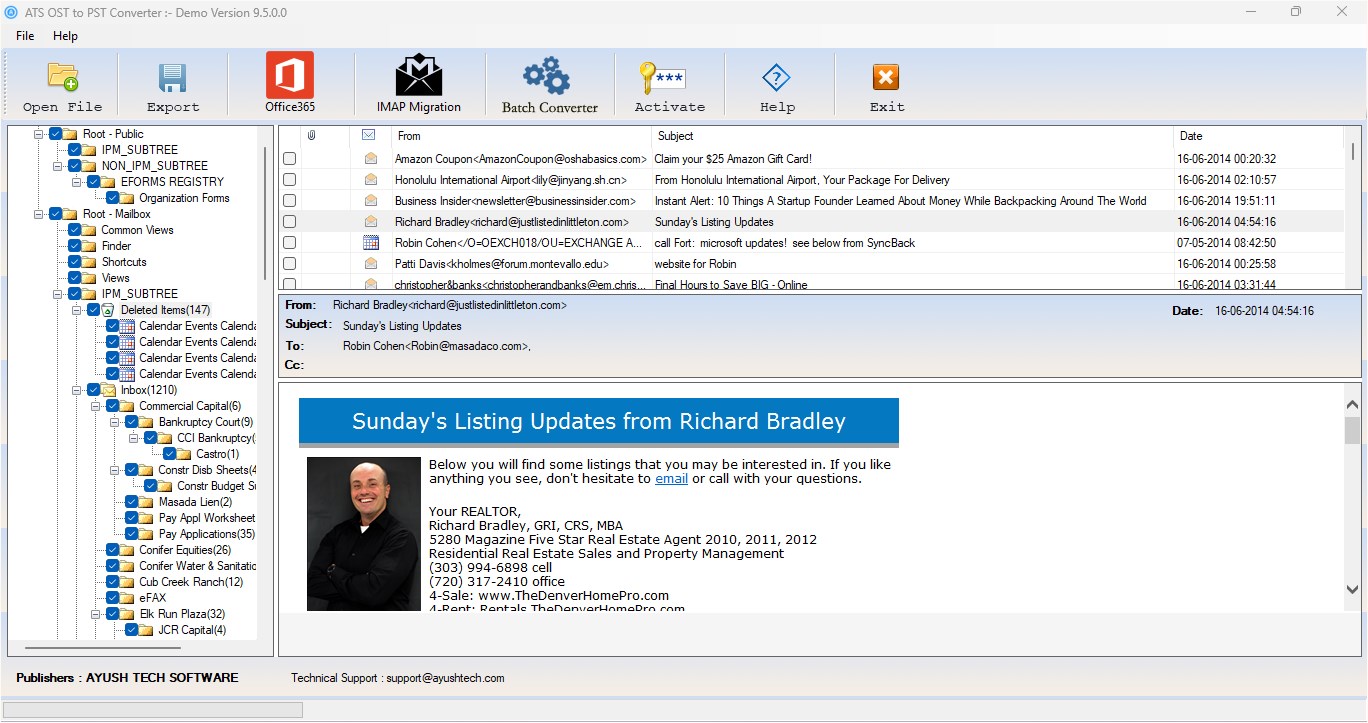The height and width of the screenshot is (723, 1368).
Task: Collapse the Elk Run Plaza(32) node
Action: click(x=95, y=614)
